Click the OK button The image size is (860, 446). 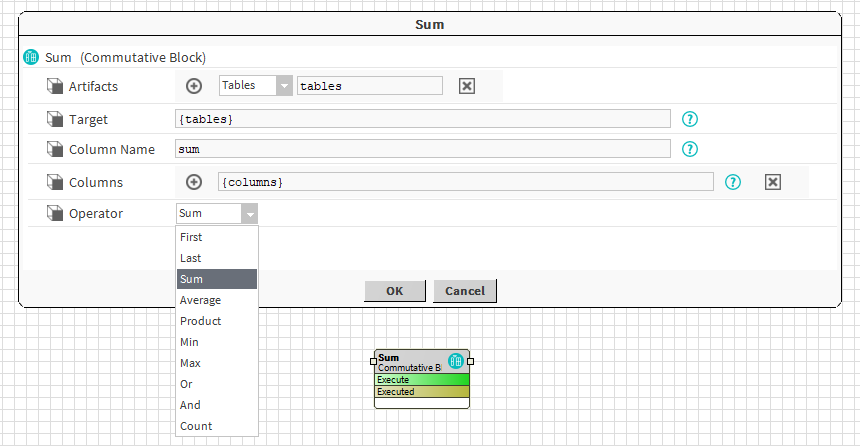(x=394, y=291)
